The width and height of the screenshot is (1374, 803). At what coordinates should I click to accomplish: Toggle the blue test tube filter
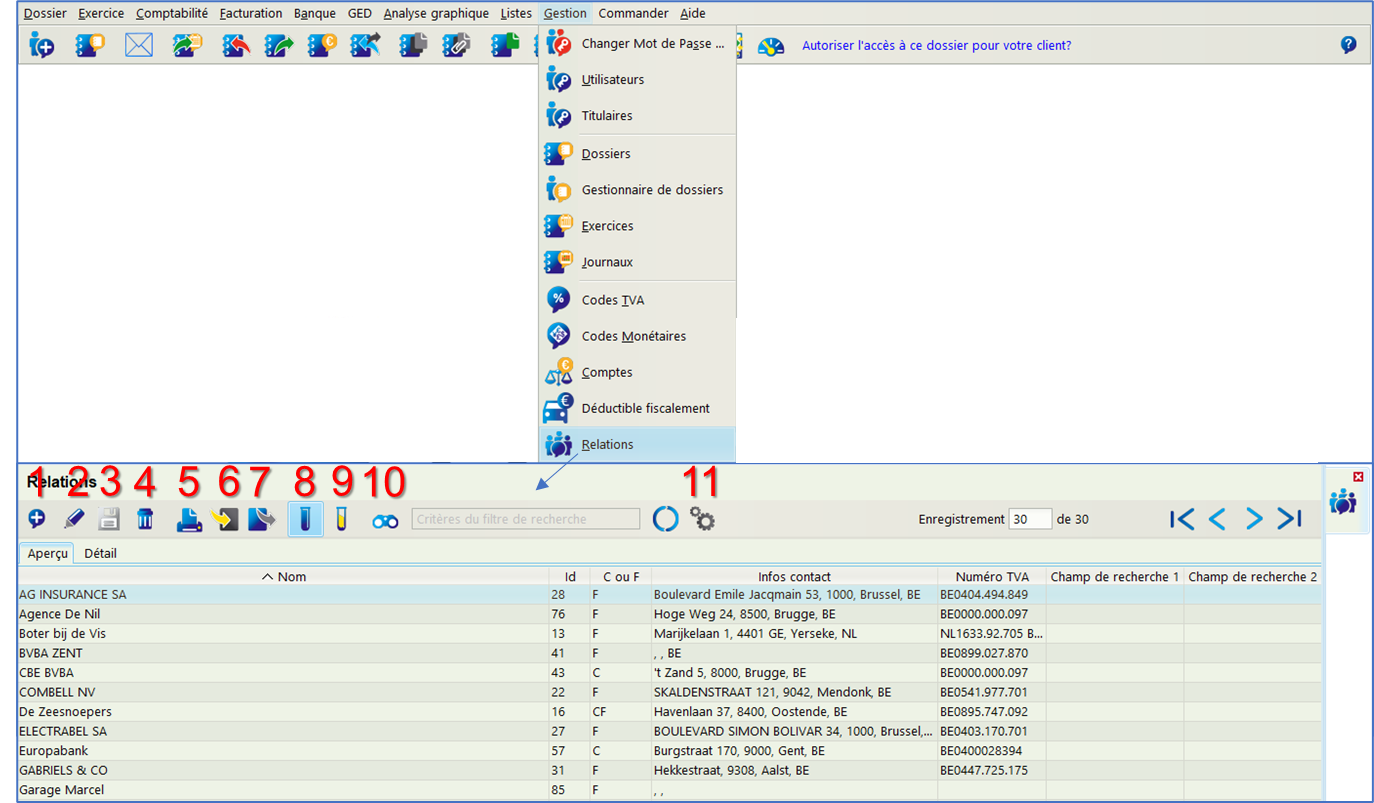(305, 519)
